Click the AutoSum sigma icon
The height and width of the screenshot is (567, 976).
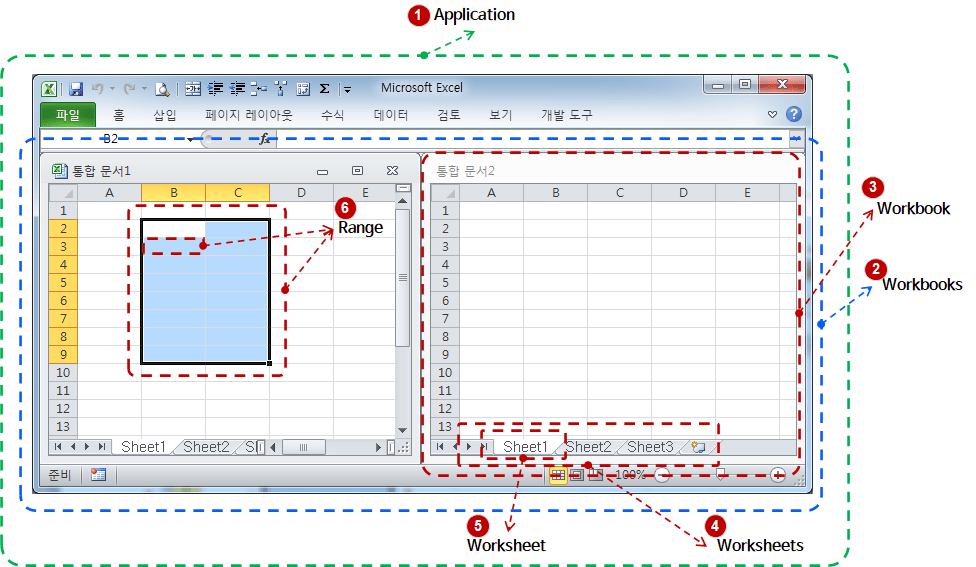coord(324,89)
